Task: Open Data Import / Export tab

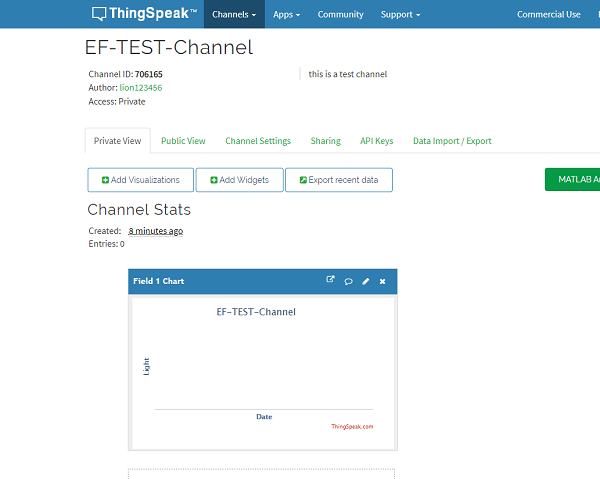Action: (x=452, y=141)
